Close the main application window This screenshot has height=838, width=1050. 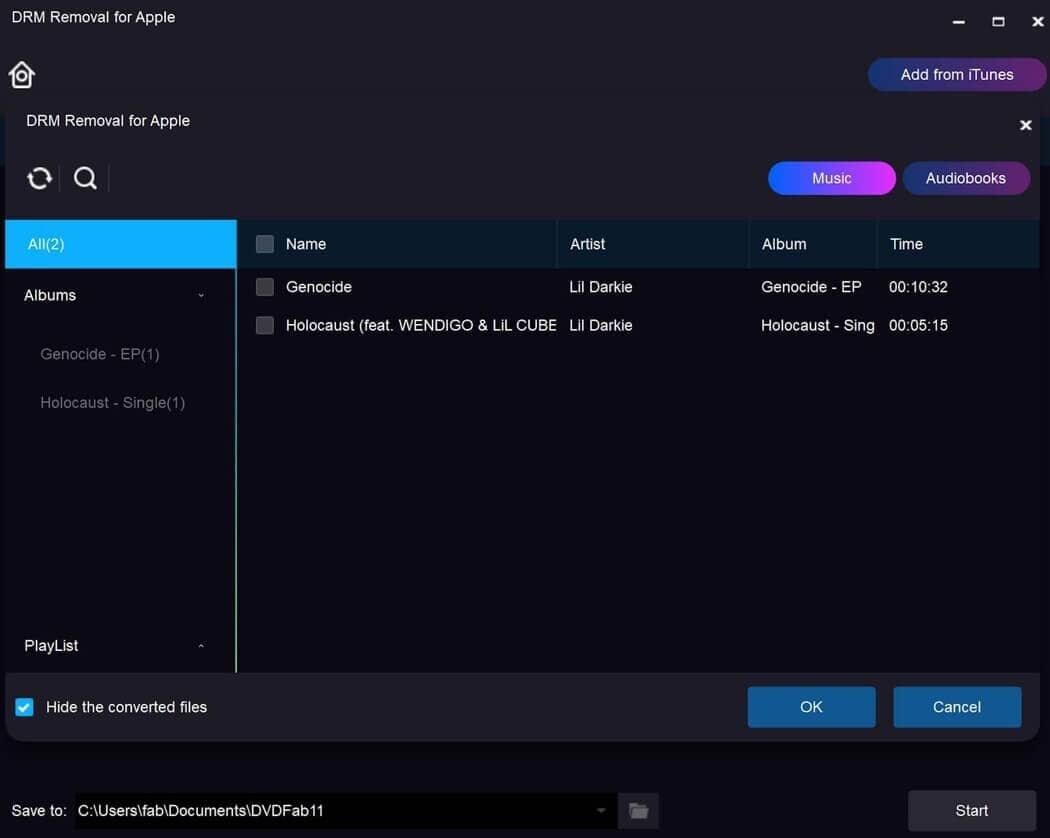(1037, 21)
